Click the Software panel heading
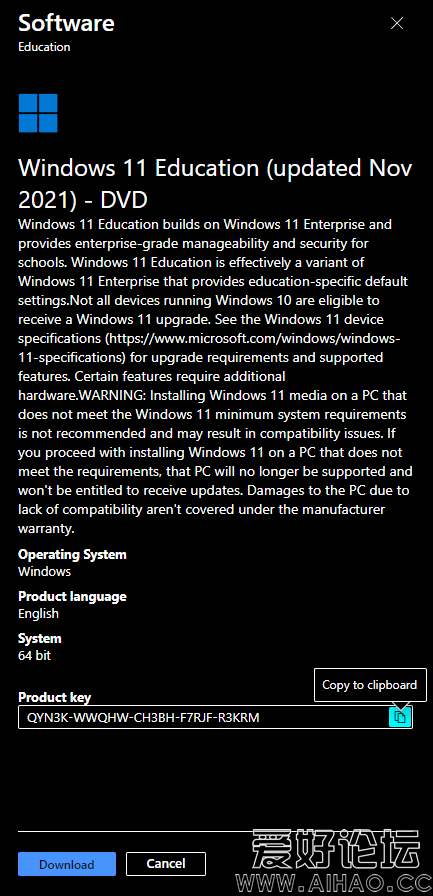 (66, 23)
